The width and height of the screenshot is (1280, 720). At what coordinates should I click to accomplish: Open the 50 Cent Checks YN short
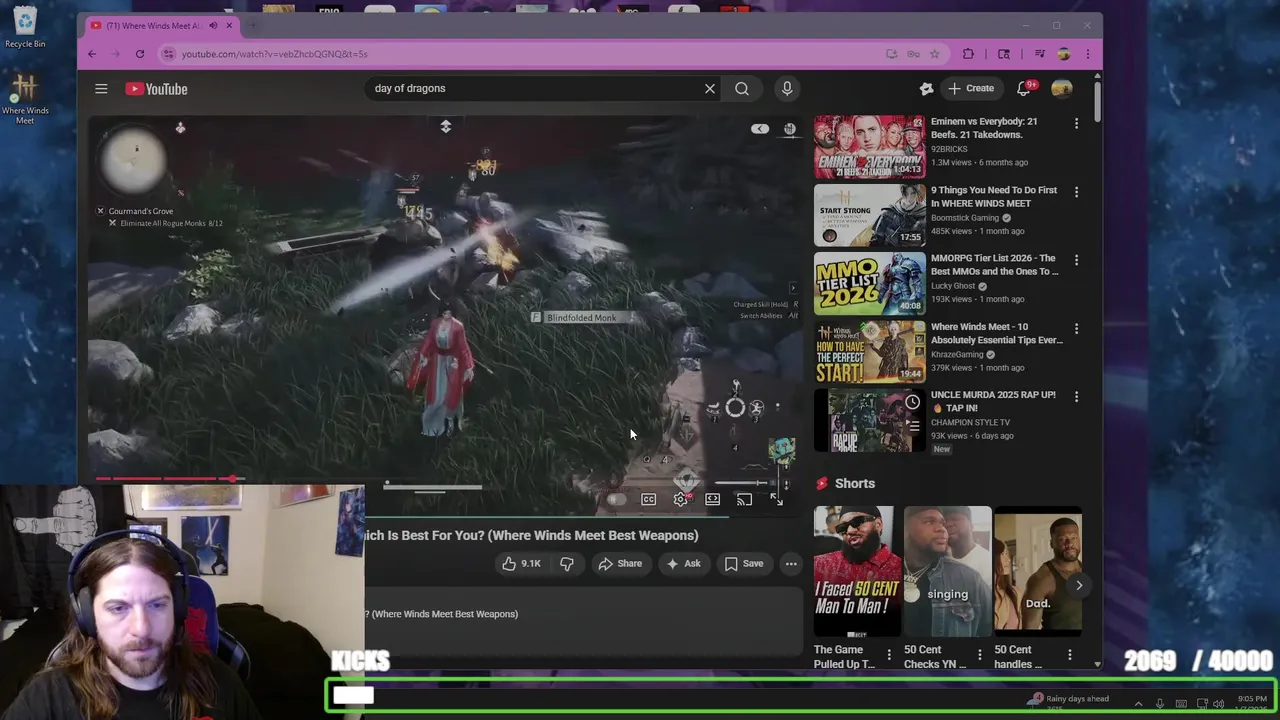947,572
